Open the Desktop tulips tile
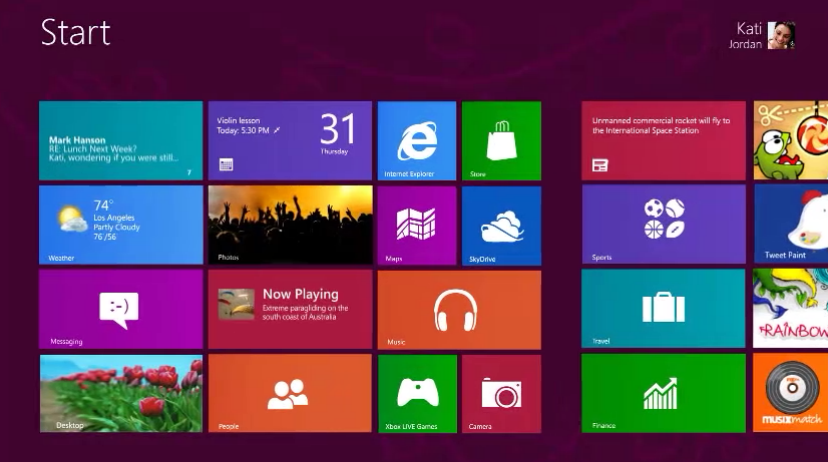 tap(120, 393)
